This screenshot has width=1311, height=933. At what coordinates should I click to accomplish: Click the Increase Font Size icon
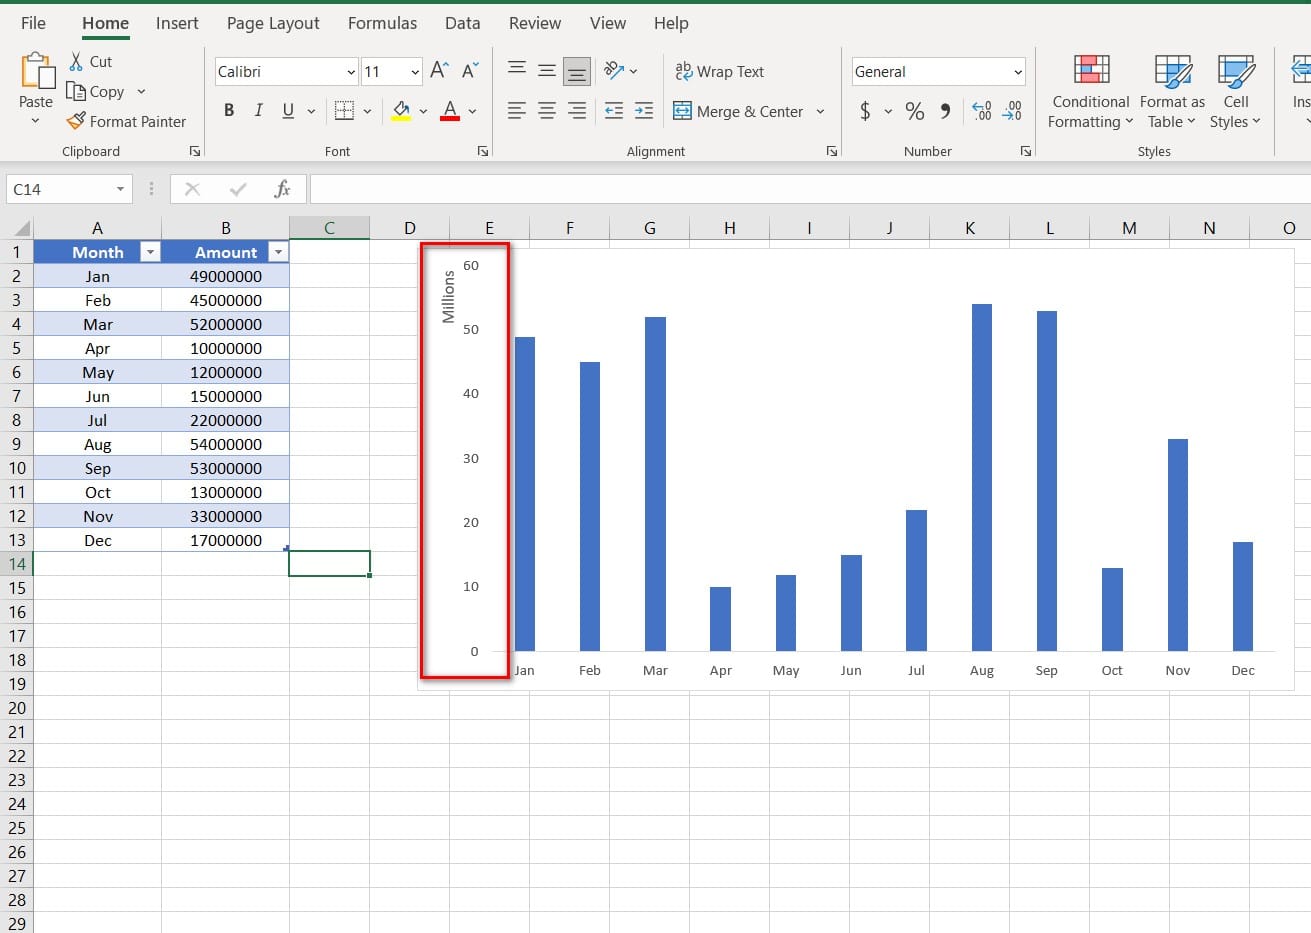pos(439,71)
